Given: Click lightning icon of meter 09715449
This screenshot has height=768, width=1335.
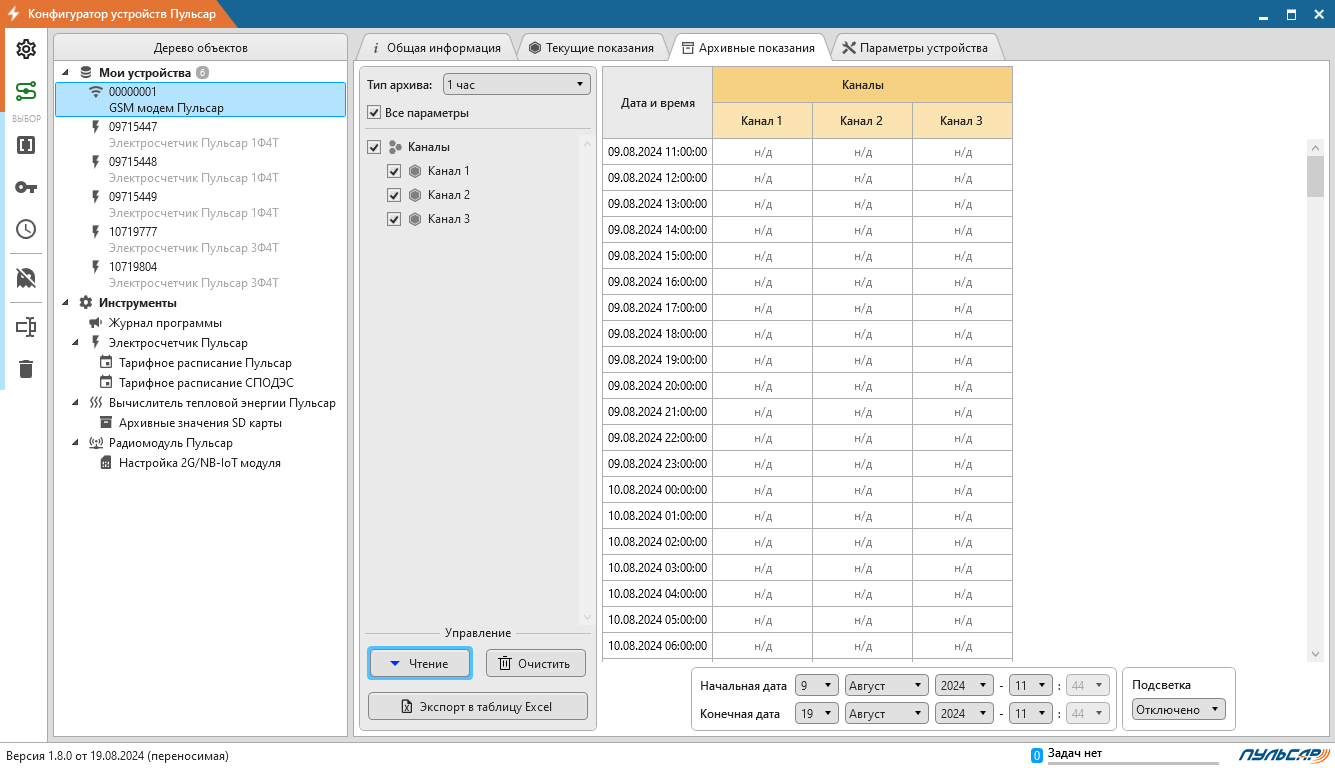Looking at the screenshot, I should click(x=96, y=197).
